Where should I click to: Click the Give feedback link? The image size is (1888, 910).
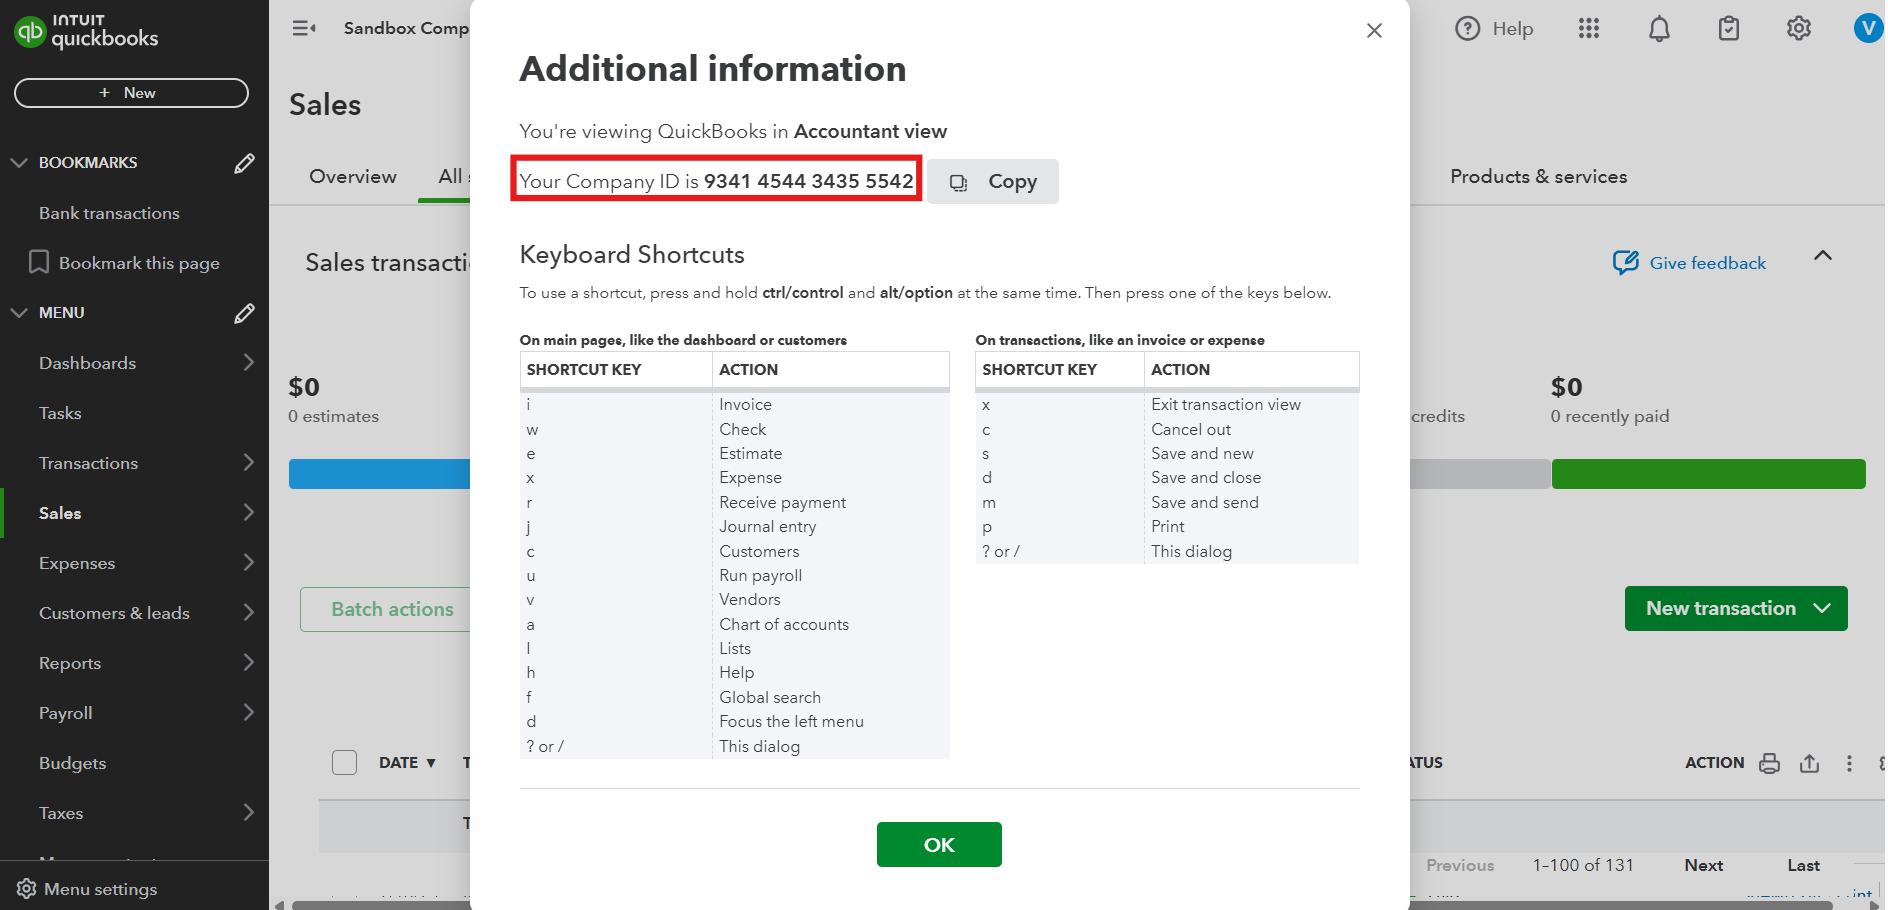(x=1689, y=263)
